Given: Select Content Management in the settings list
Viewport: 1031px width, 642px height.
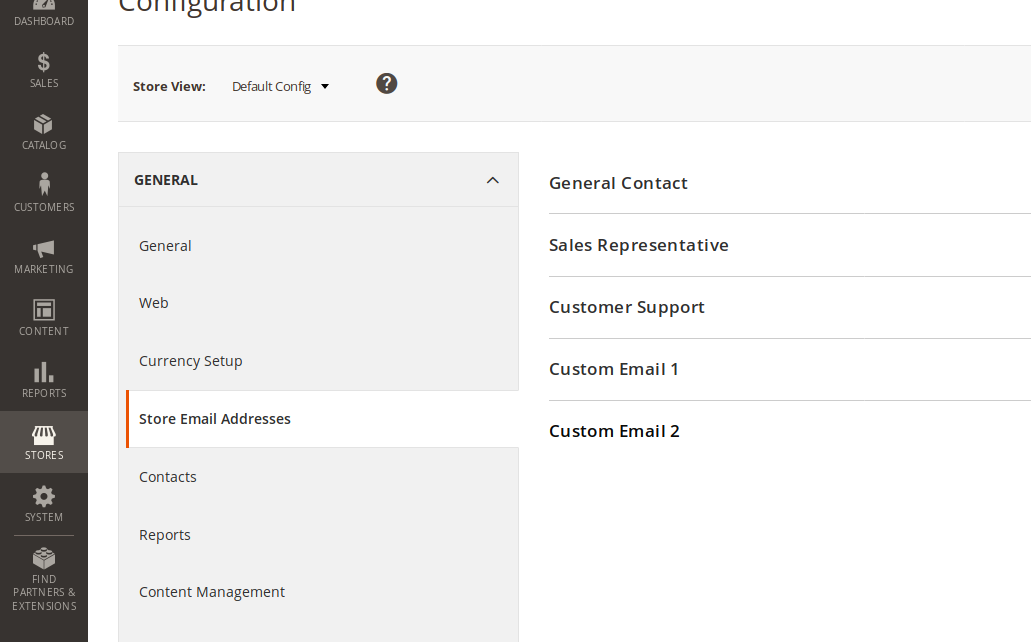Looking at the screenshot, I should [212, 592].
